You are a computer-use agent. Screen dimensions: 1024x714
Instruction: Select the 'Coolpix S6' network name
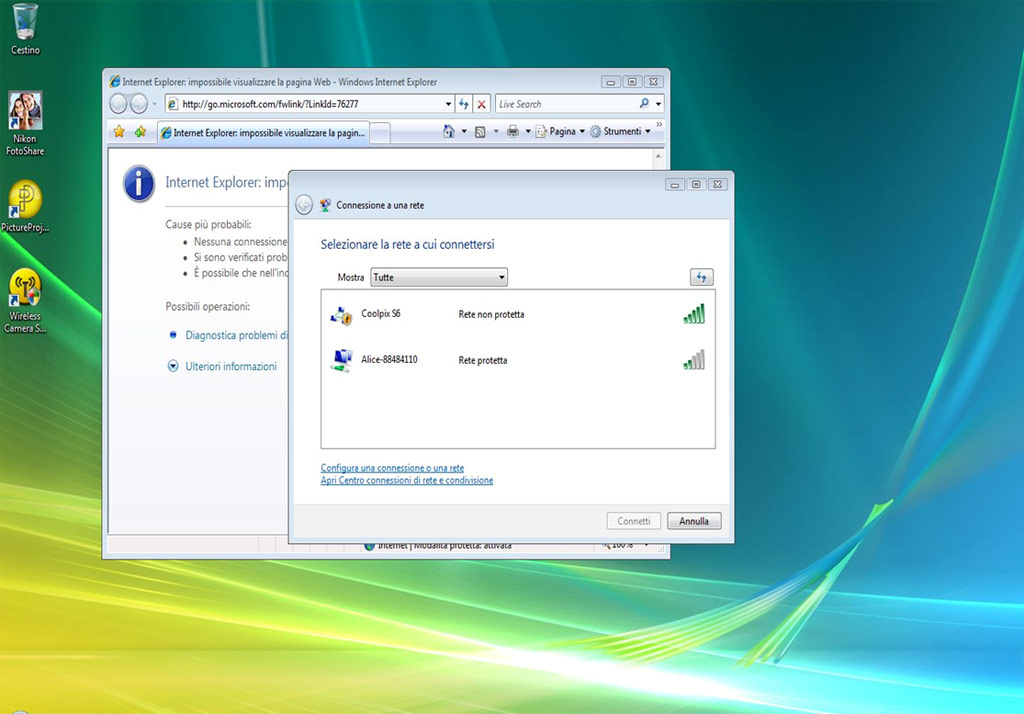point(381,314)
